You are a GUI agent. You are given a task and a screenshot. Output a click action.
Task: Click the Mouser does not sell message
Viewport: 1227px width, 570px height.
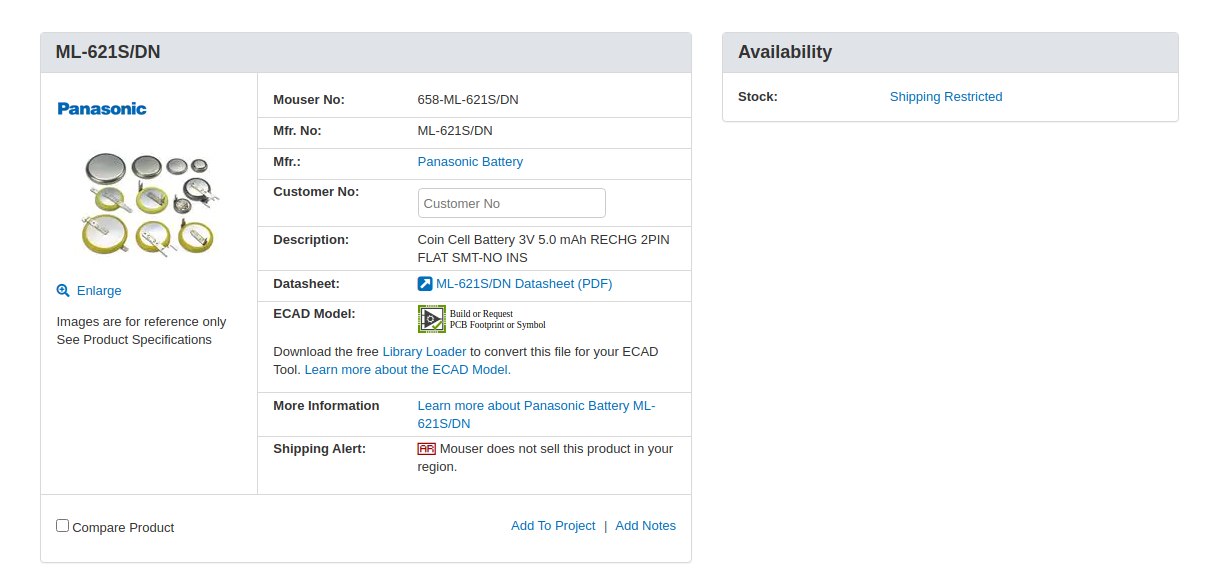tap(545, 458)
